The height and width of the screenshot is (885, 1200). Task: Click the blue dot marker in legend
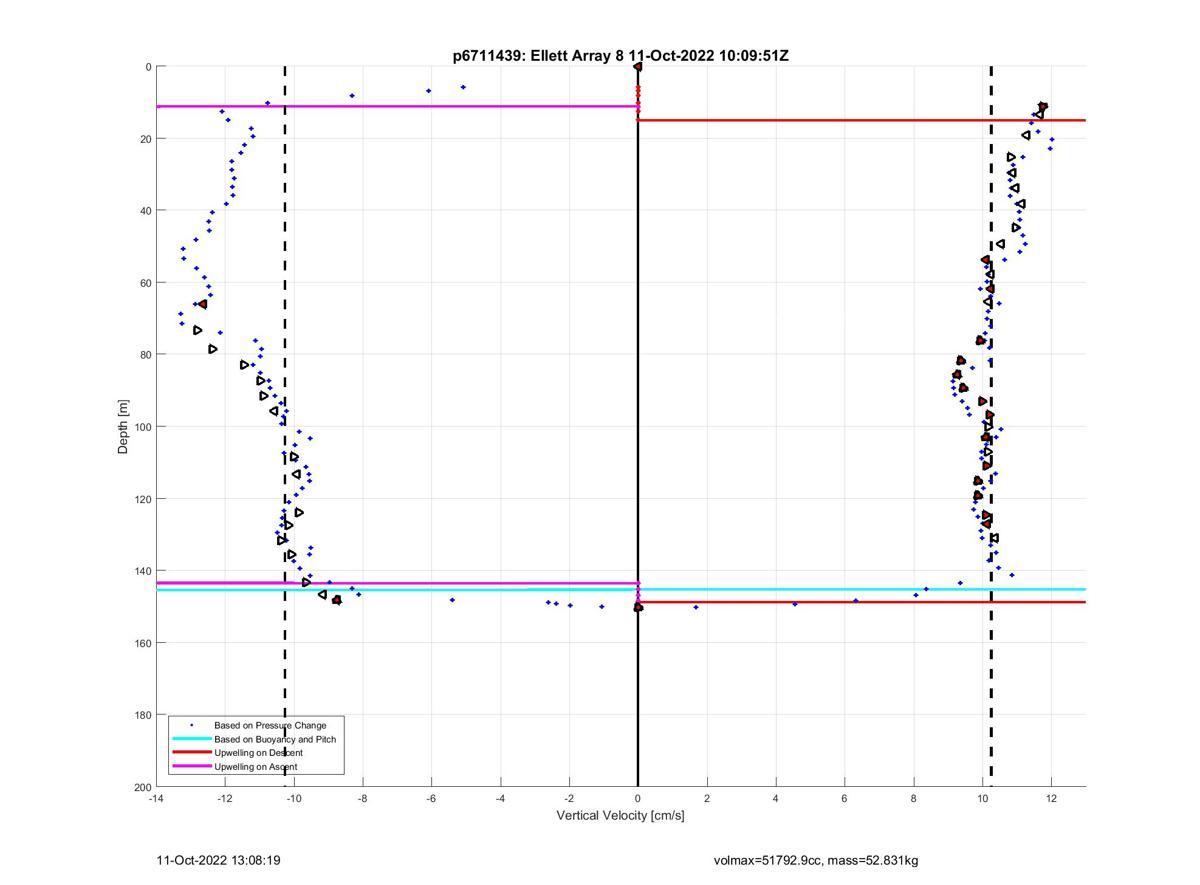pos(191,725)
